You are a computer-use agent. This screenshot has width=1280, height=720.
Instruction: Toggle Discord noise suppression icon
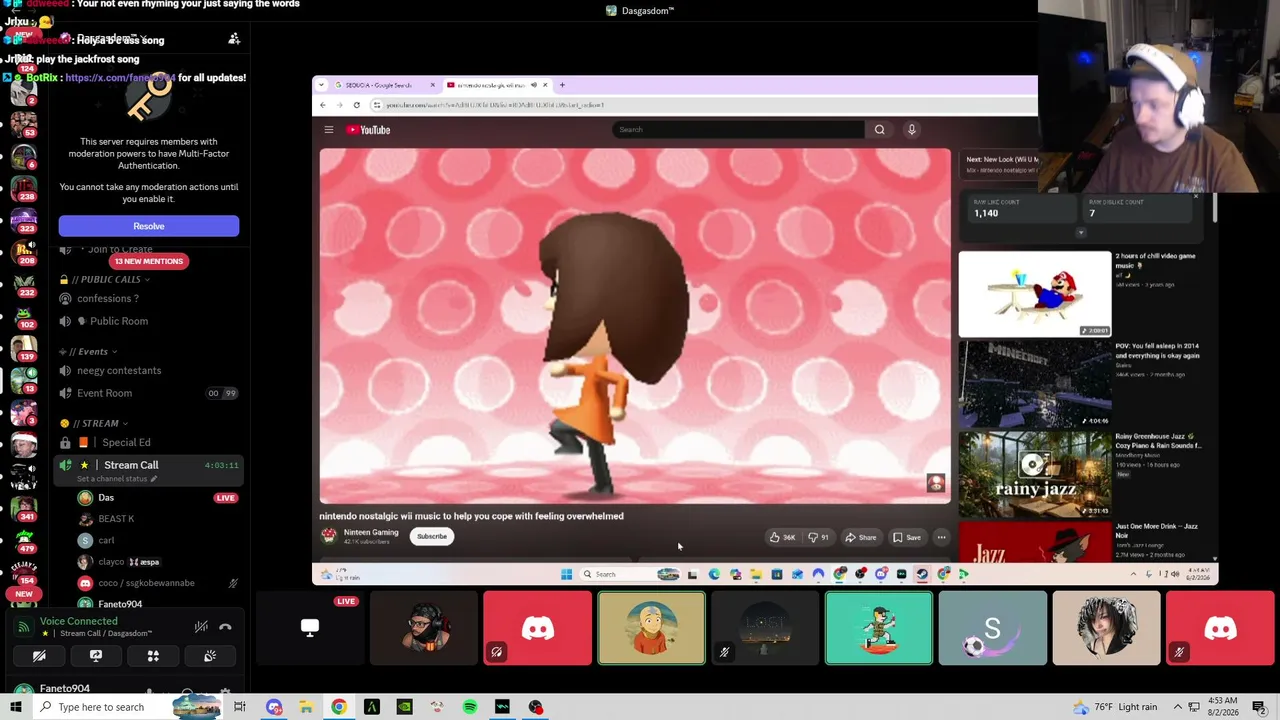pyautogui.click(x=201, y=627)
